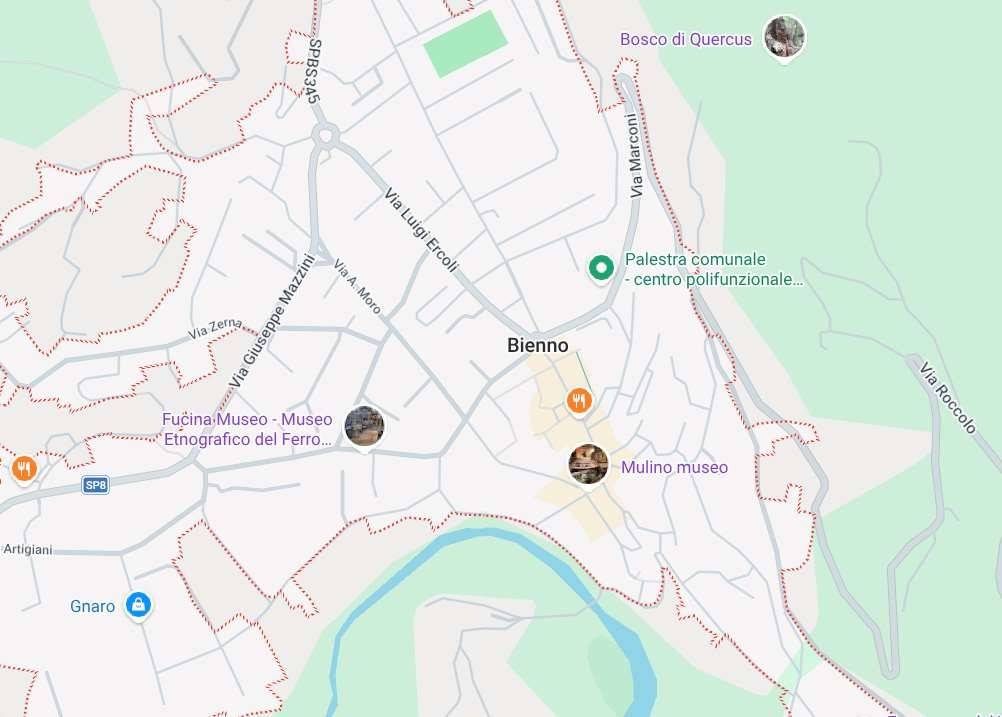Click the roundabout on SPBS345

325,135
